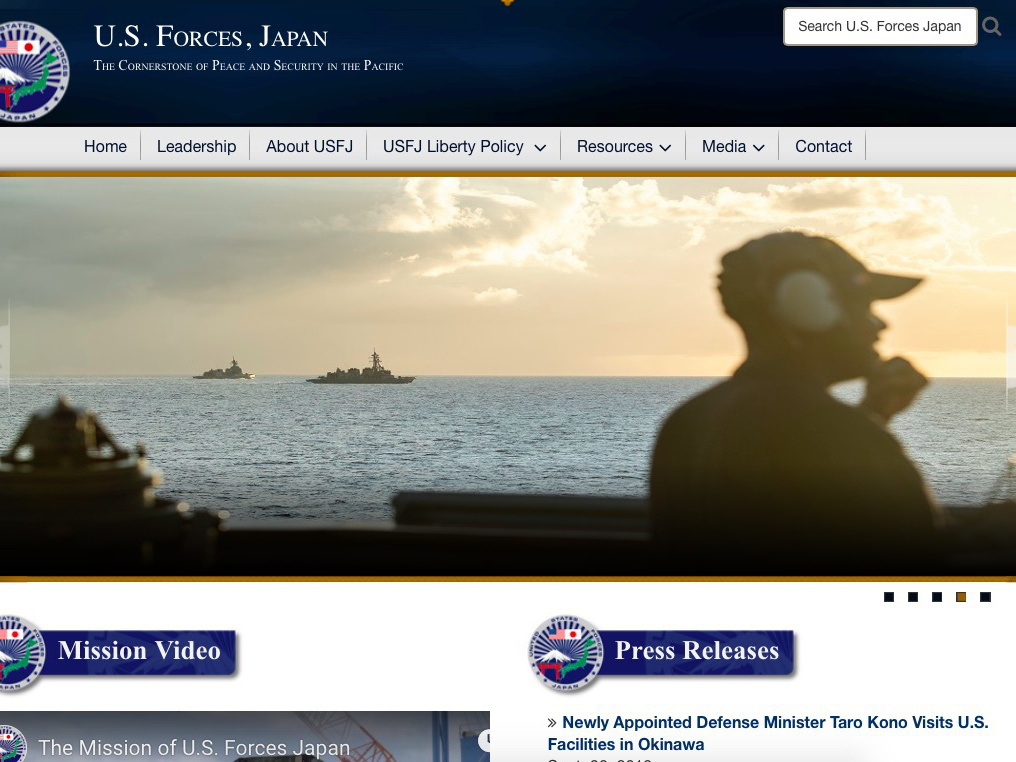1016x762 pixels.
Task: Expand the Media dropdown chevron
Action: [x=759, y=148]
